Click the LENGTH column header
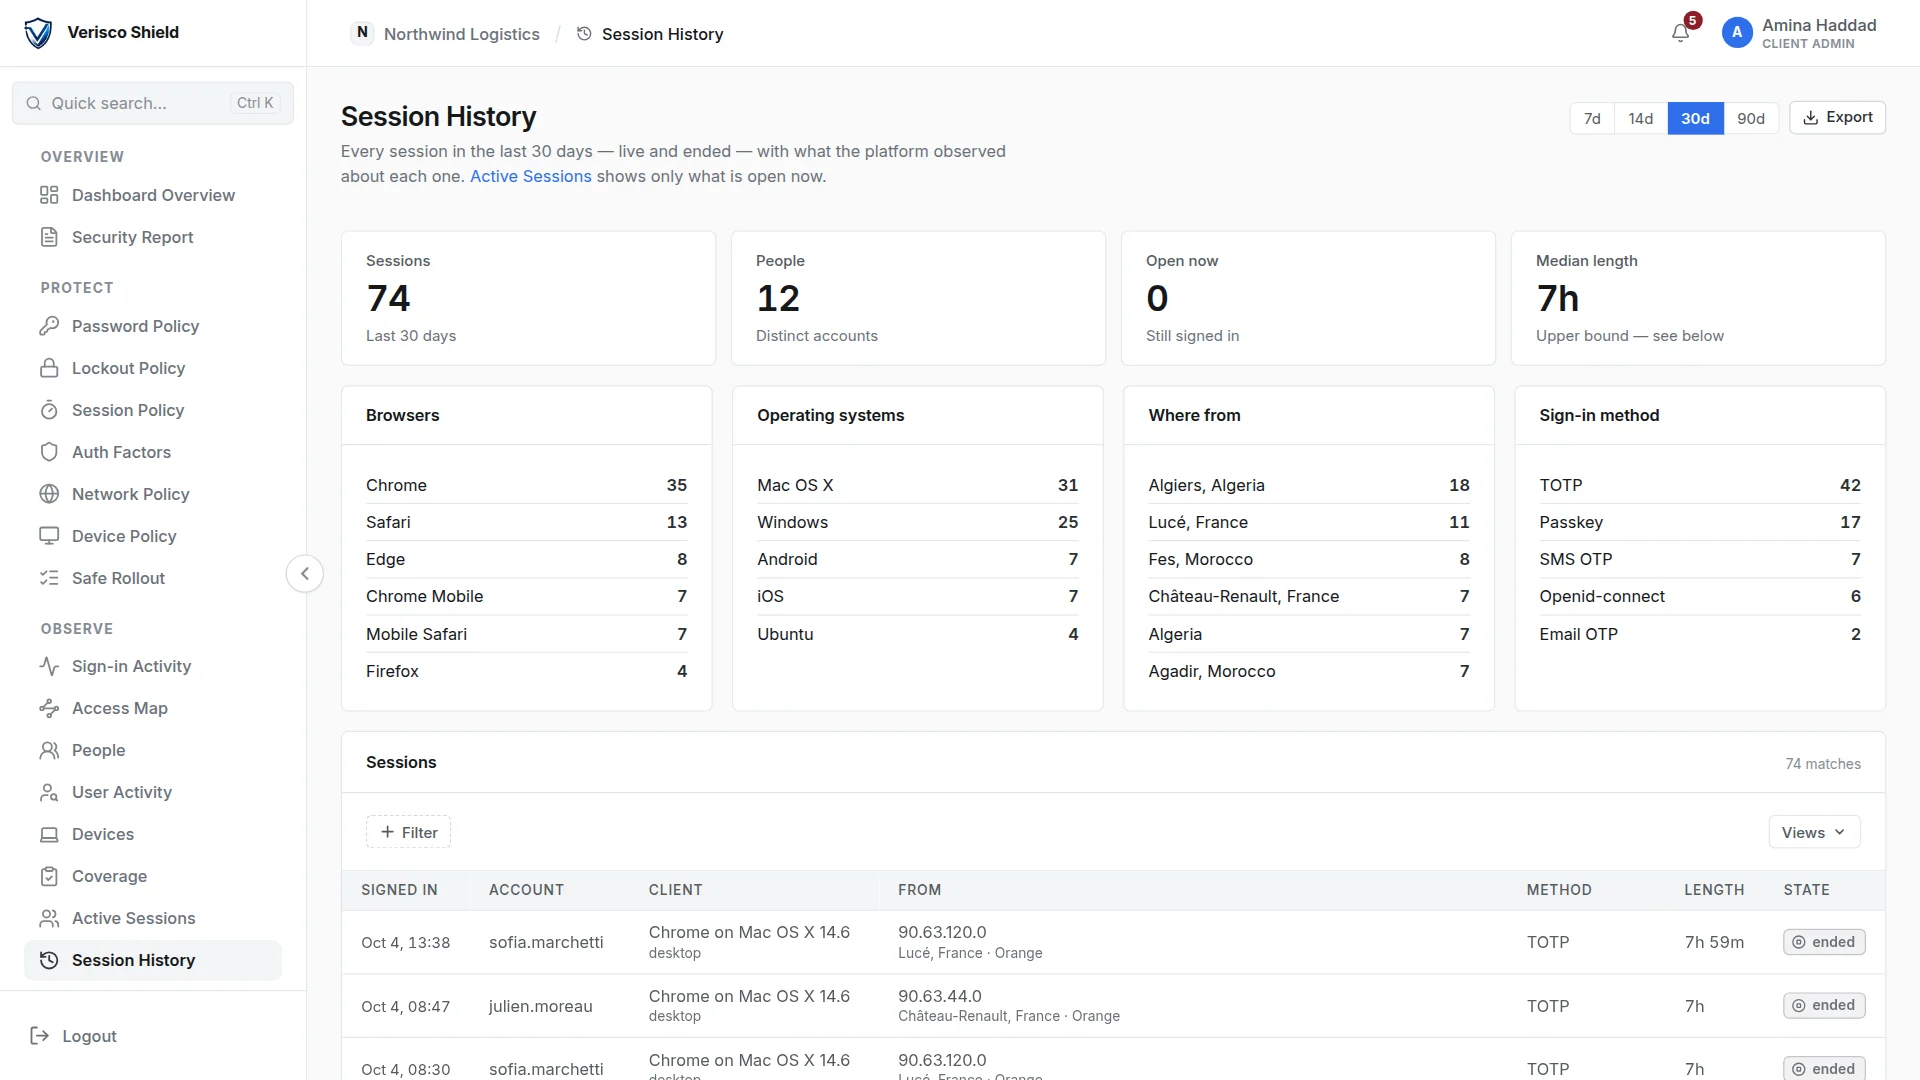The image size is (1920, 1080). coord(1714,890)
